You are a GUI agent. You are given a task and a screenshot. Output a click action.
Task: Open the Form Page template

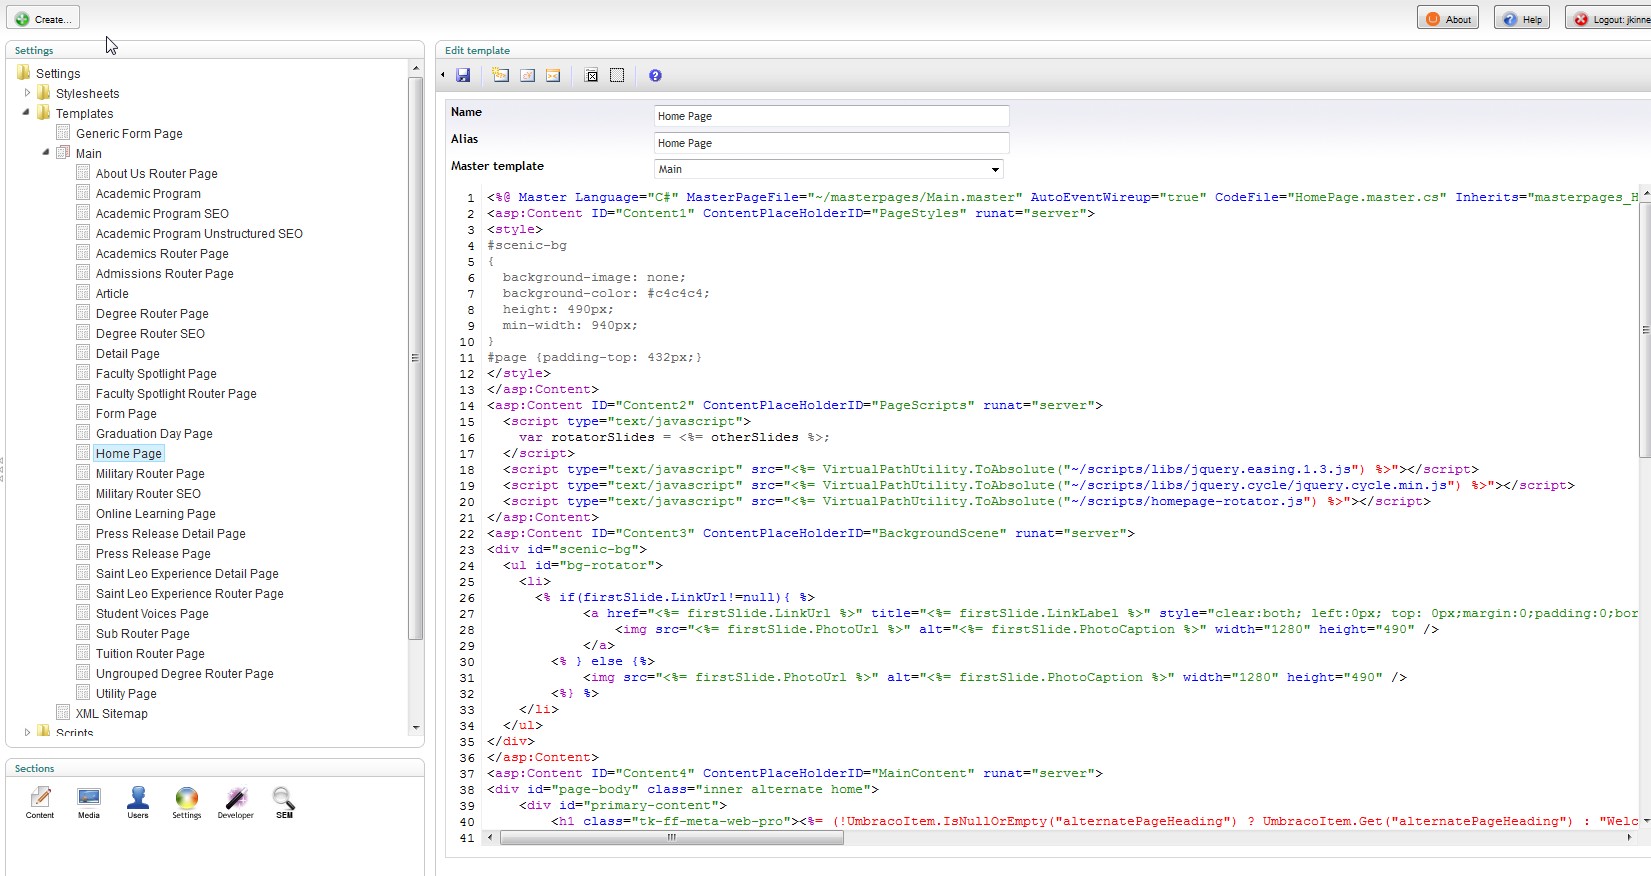tap(126, 413)
